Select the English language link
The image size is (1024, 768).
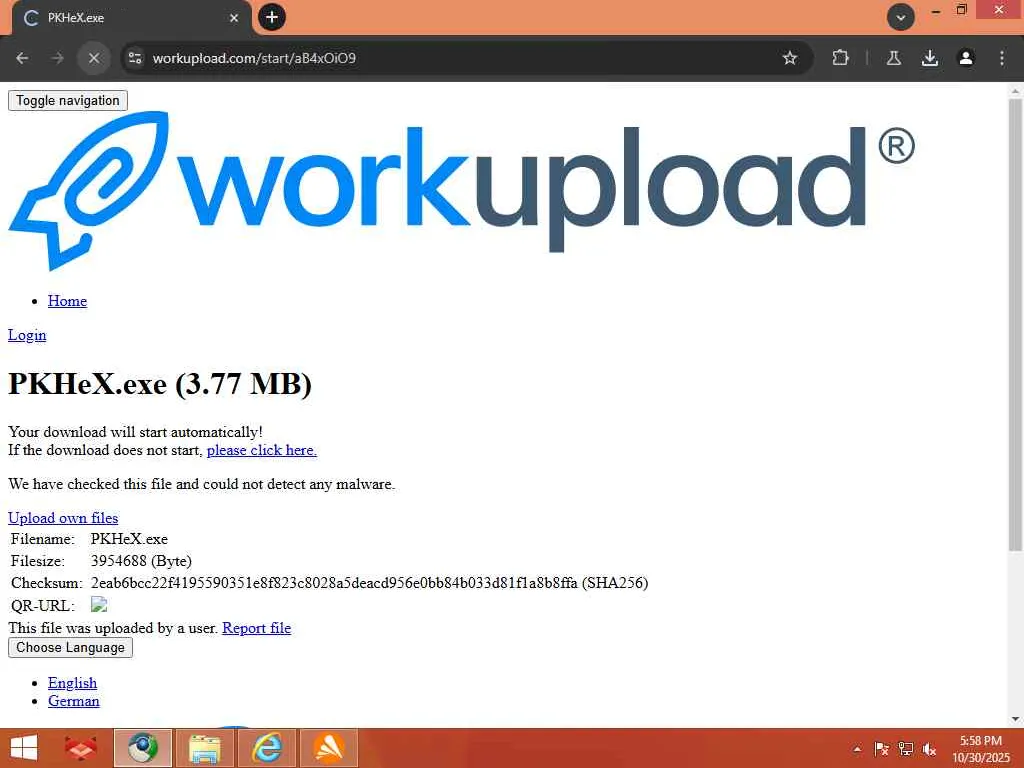click(72, 683)
